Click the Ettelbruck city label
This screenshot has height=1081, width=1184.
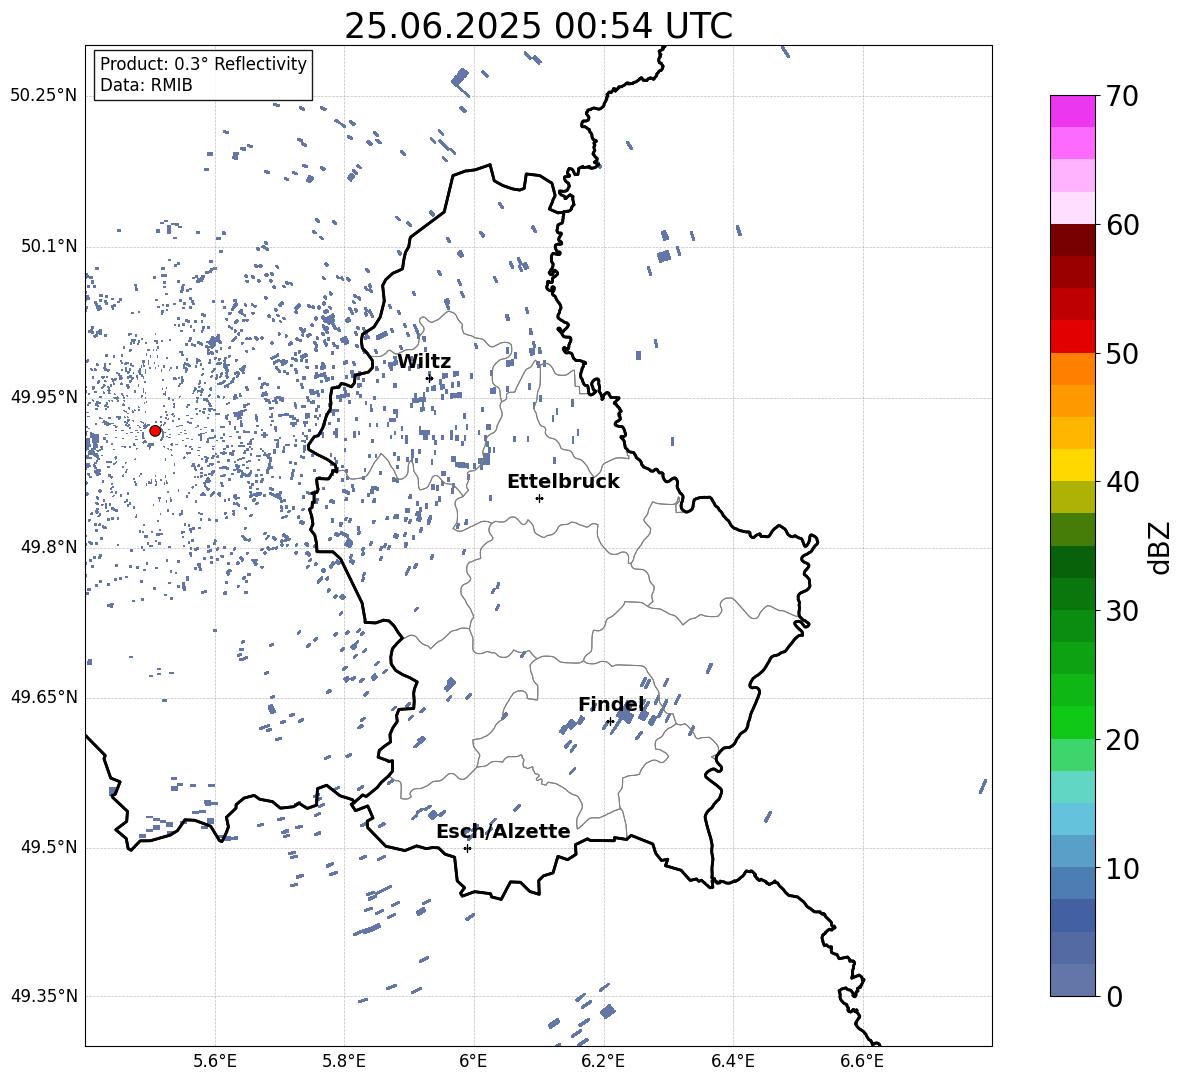coord(563,482)
